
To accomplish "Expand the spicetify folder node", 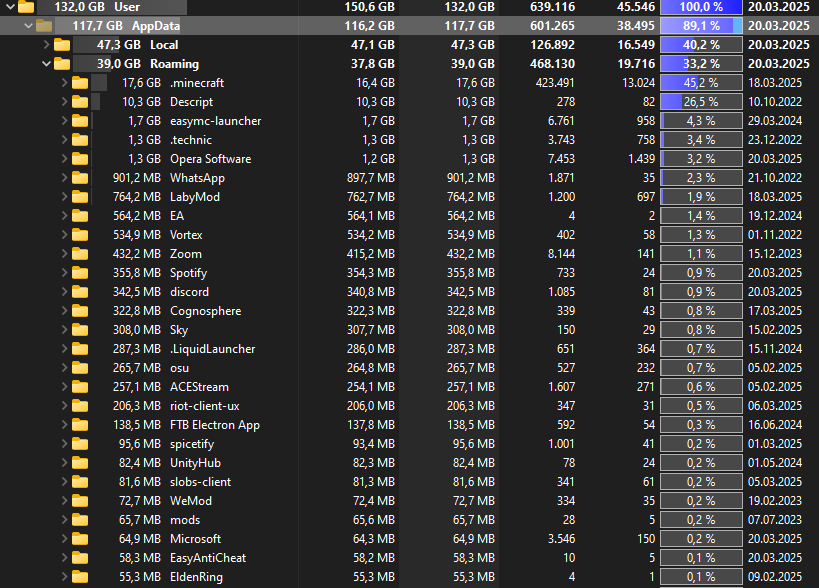I will pyautogui.click(x=65, y=444).
